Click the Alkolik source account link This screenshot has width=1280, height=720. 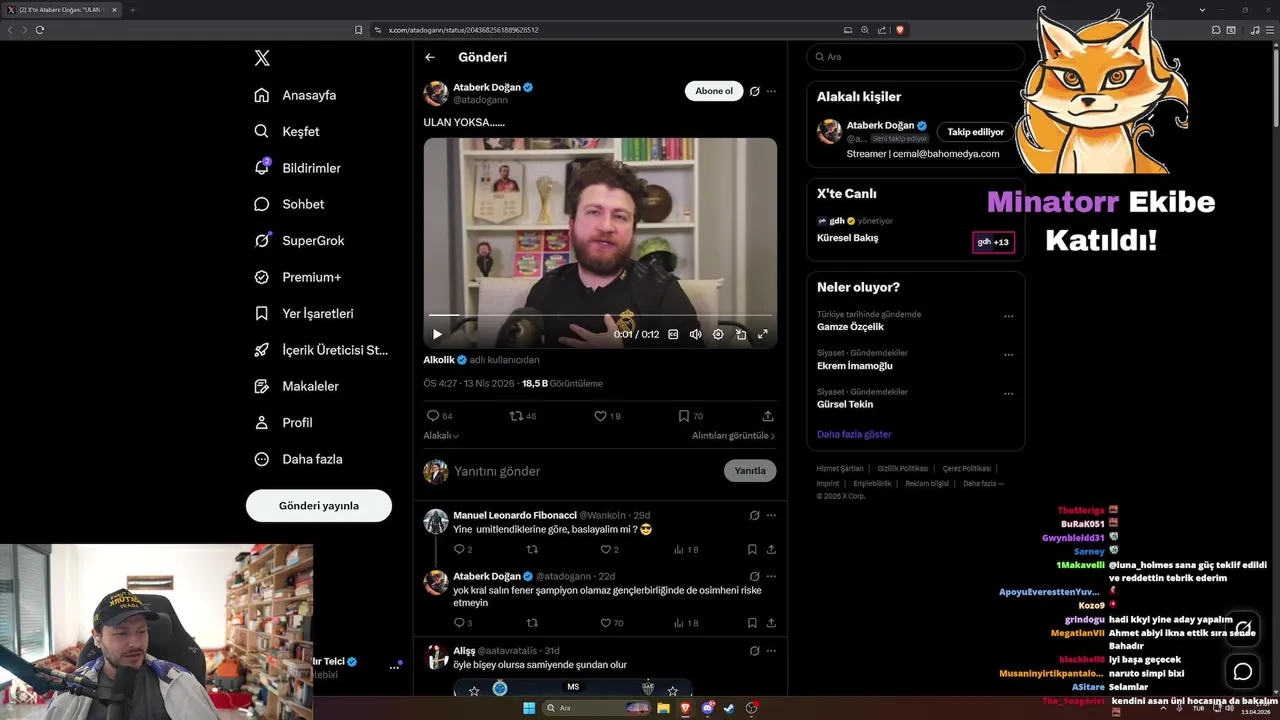pyautogui.click(x=439, y=359)
